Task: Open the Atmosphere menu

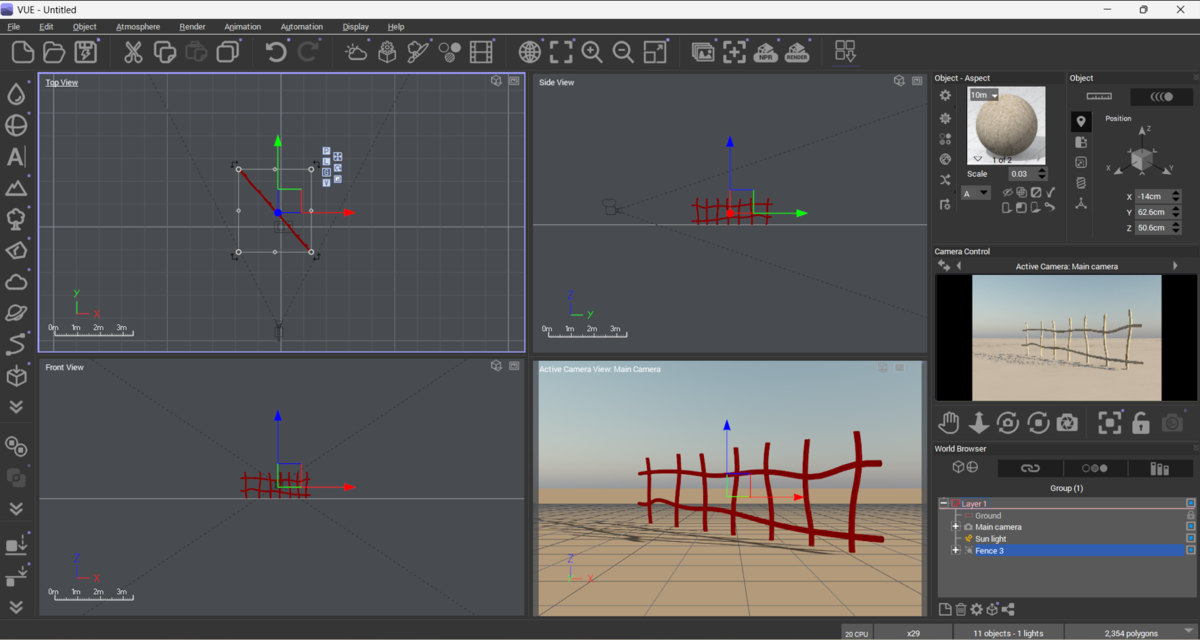Action: pos(138,27)
